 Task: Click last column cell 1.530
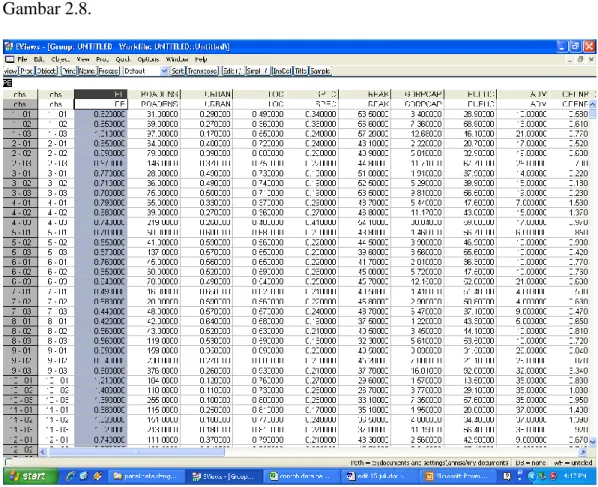click(570, 203)
